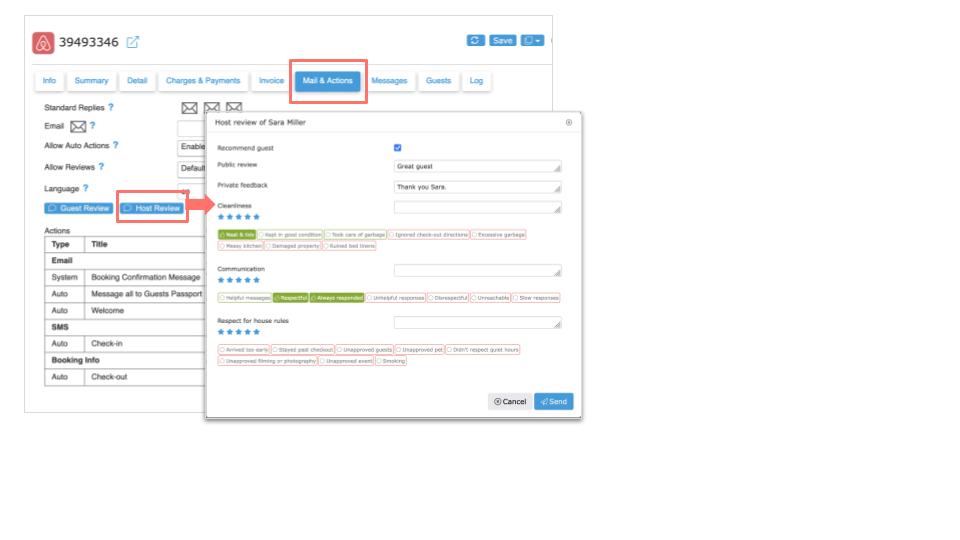Check 'Slow responses' tag

(x=536, y=298)
